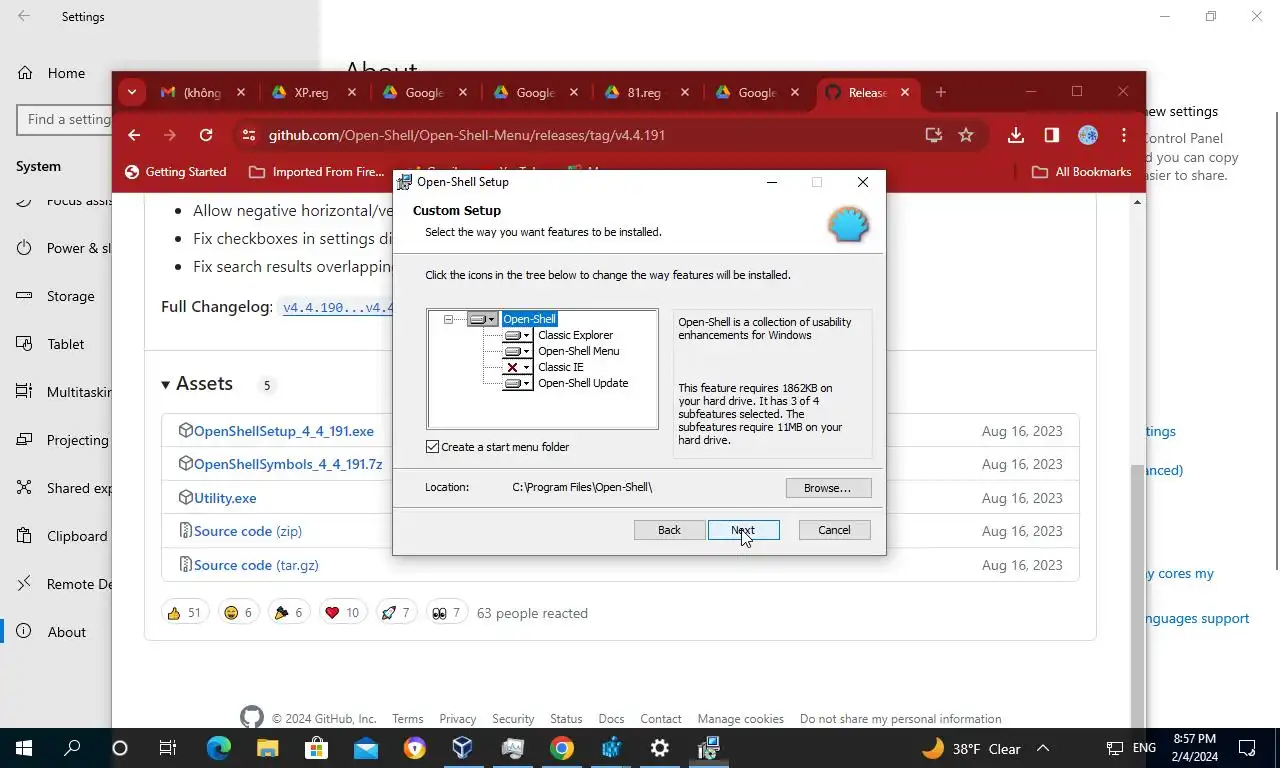Click the heart reaction with 10

(342, 613)
